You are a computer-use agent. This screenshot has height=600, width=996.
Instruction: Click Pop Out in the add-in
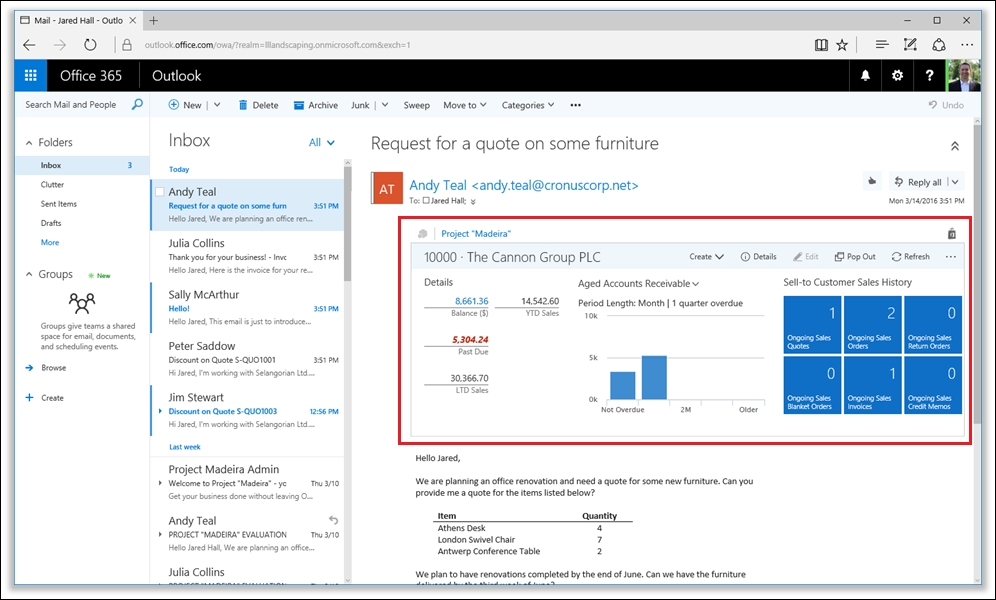click(855, 257)
